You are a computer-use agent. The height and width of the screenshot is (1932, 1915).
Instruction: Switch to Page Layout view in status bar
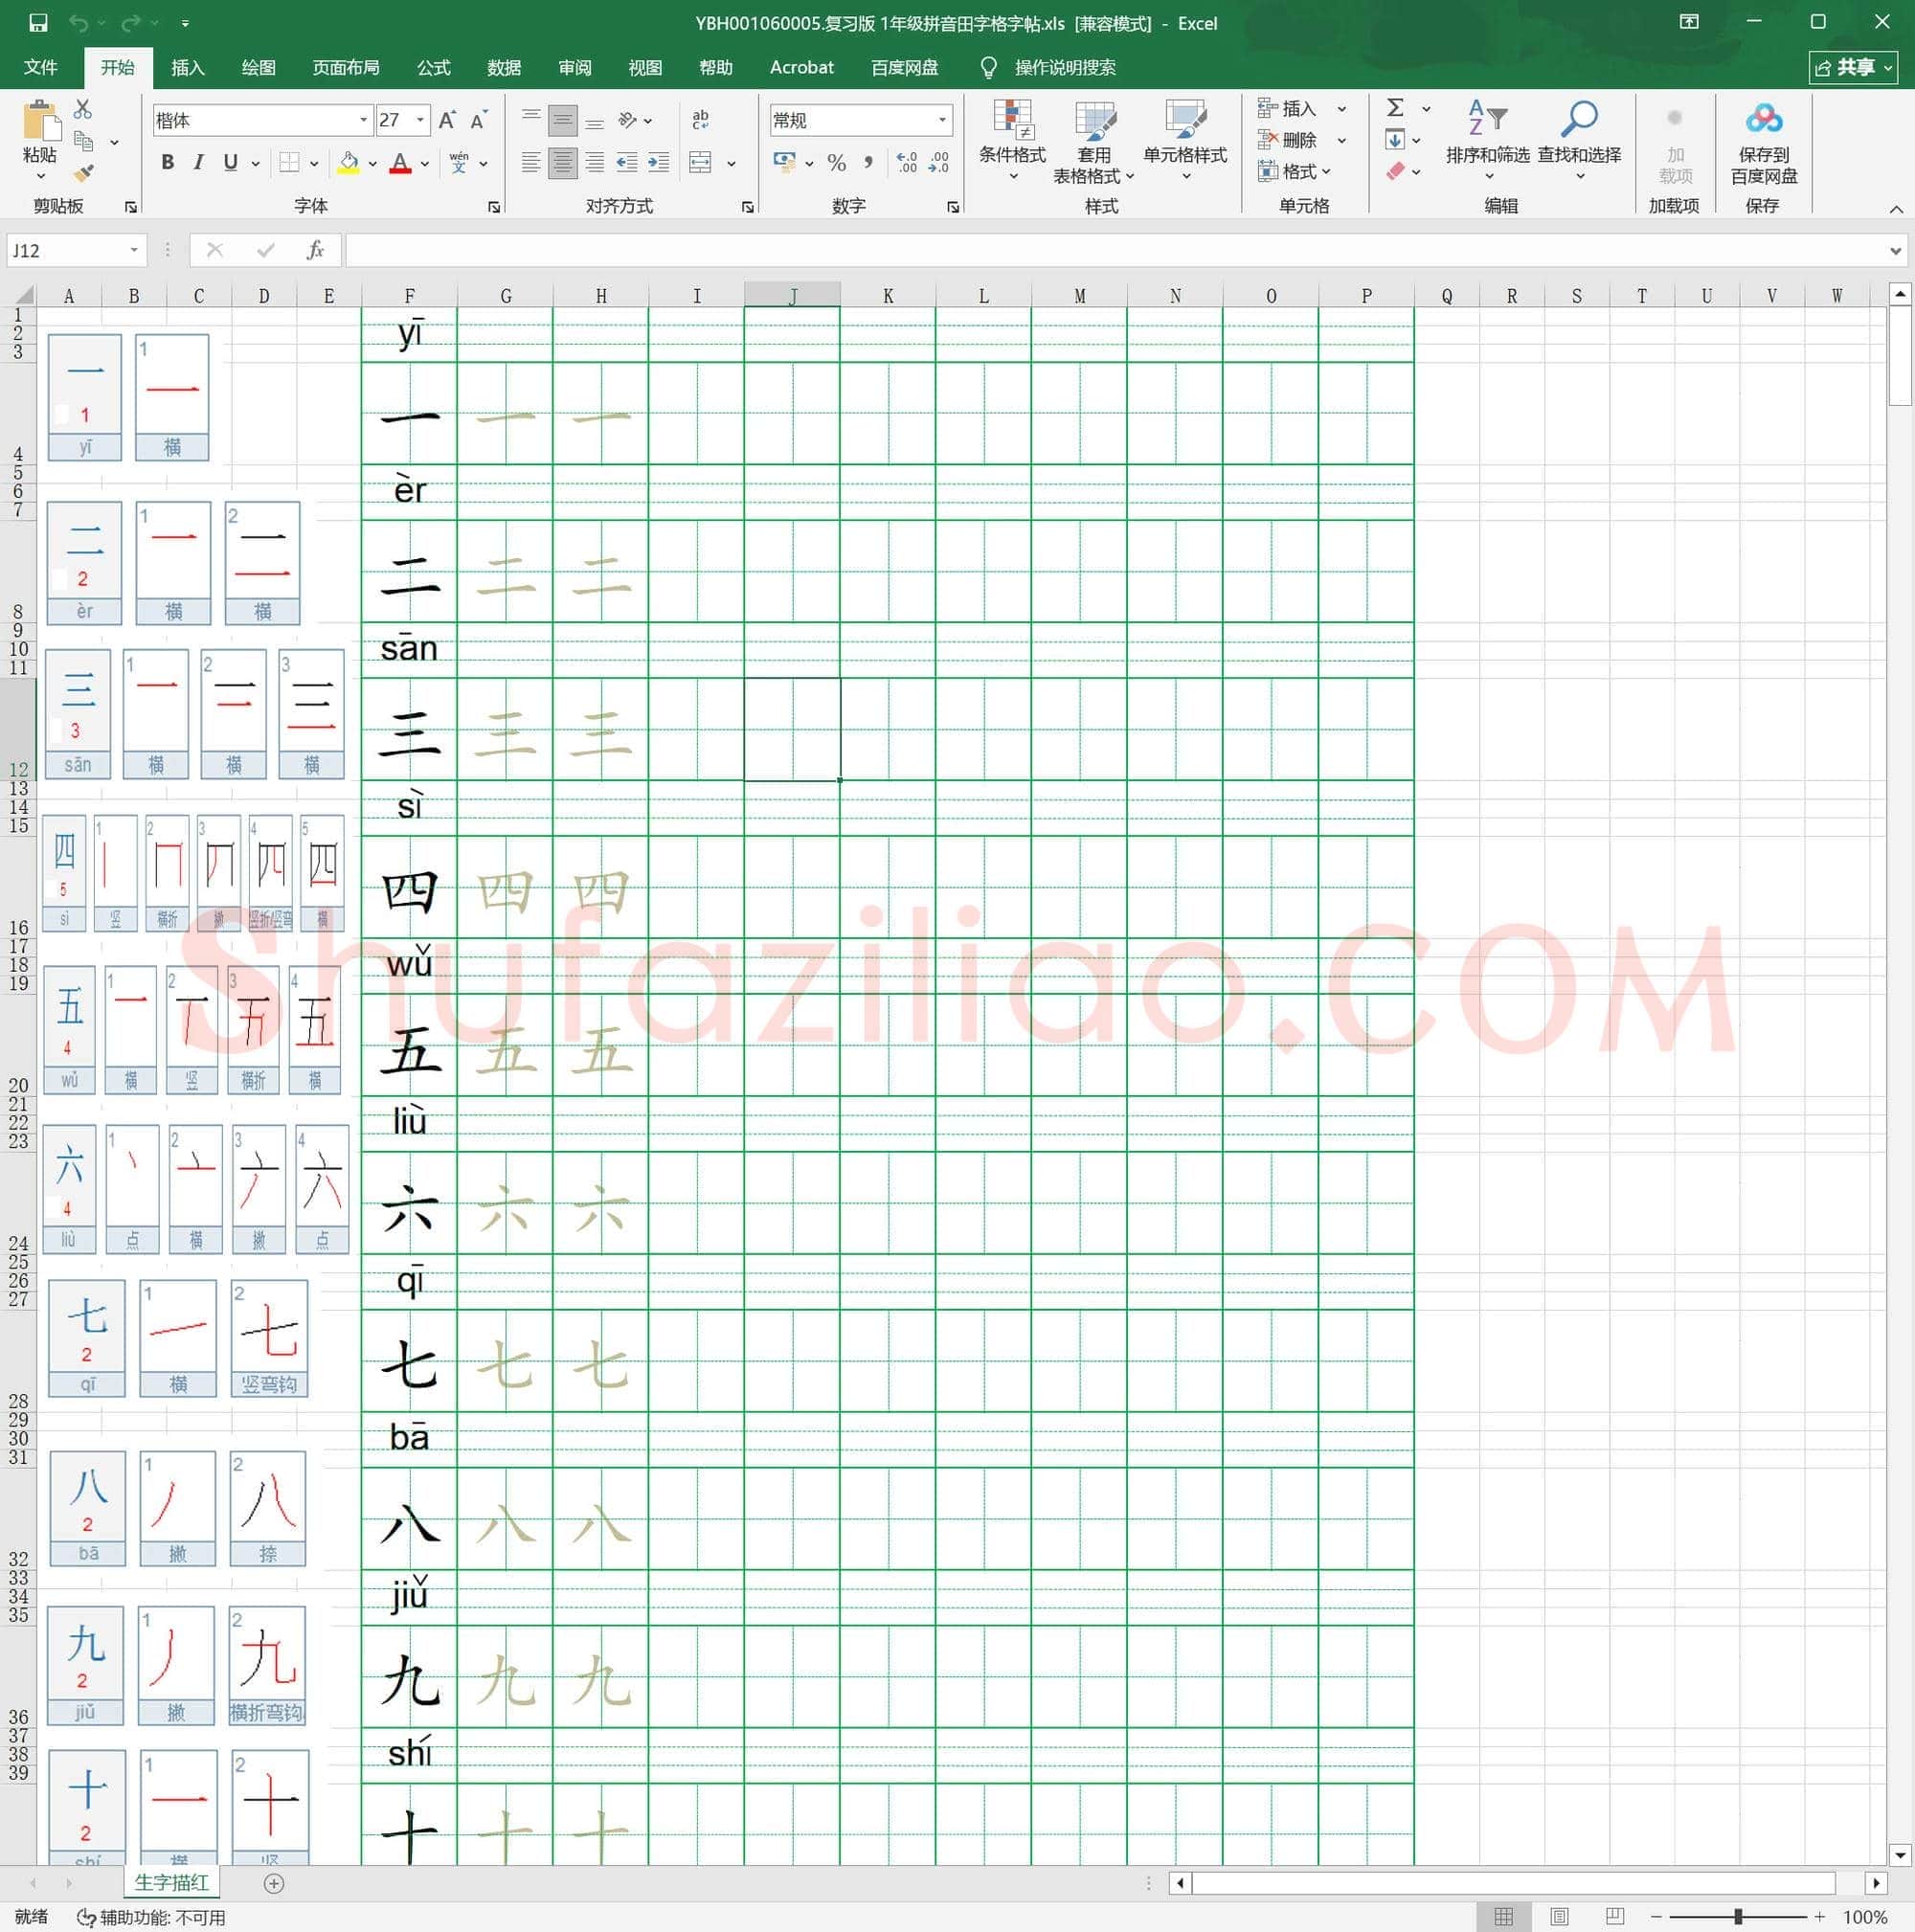point(1558,1916)
